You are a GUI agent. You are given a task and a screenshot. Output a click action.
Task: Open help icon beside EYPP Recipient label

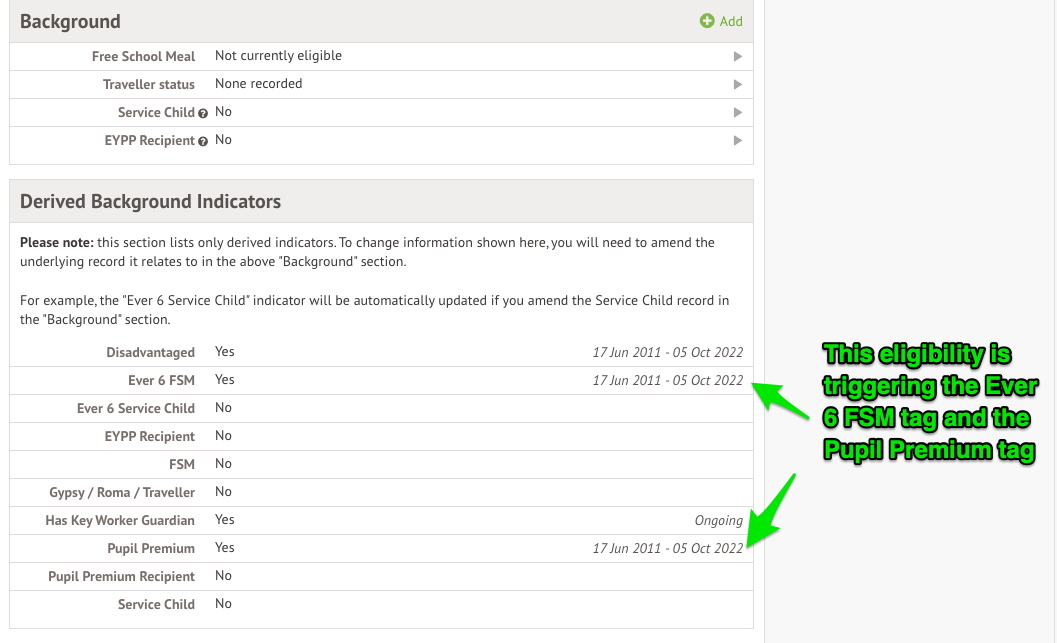click(x=203, y=141)
